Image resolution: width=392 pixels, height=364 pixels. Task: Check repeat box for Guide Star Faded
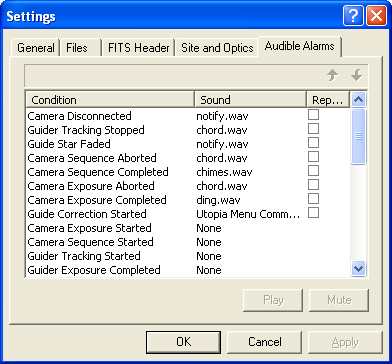pyautogui.click(x=313, y=143)
